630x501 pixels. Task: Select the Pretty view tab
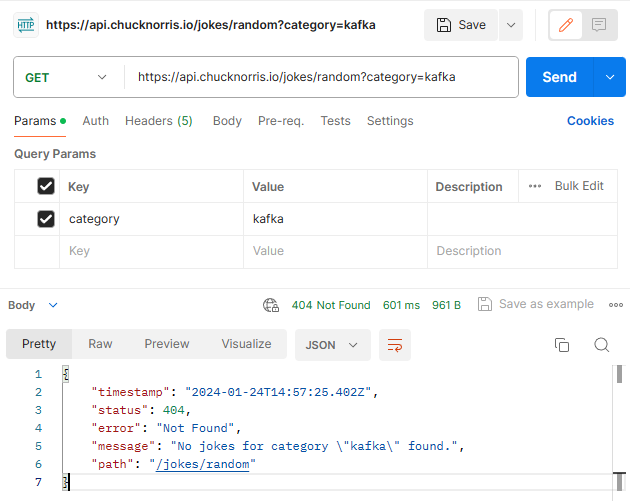click(x=39, y=344)
